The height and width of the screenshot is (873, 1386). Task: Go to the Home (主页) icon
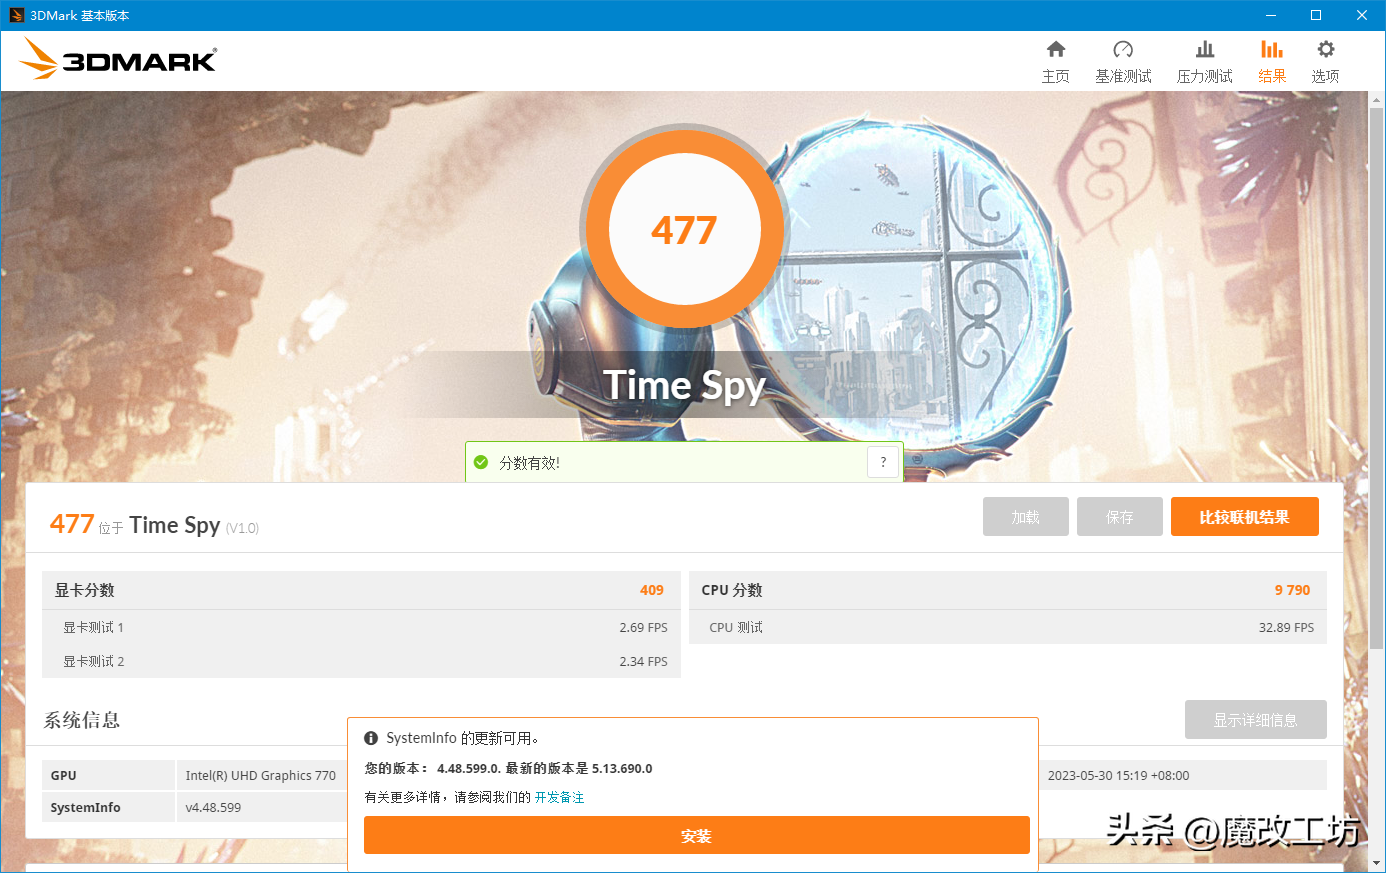point(1055,50)
